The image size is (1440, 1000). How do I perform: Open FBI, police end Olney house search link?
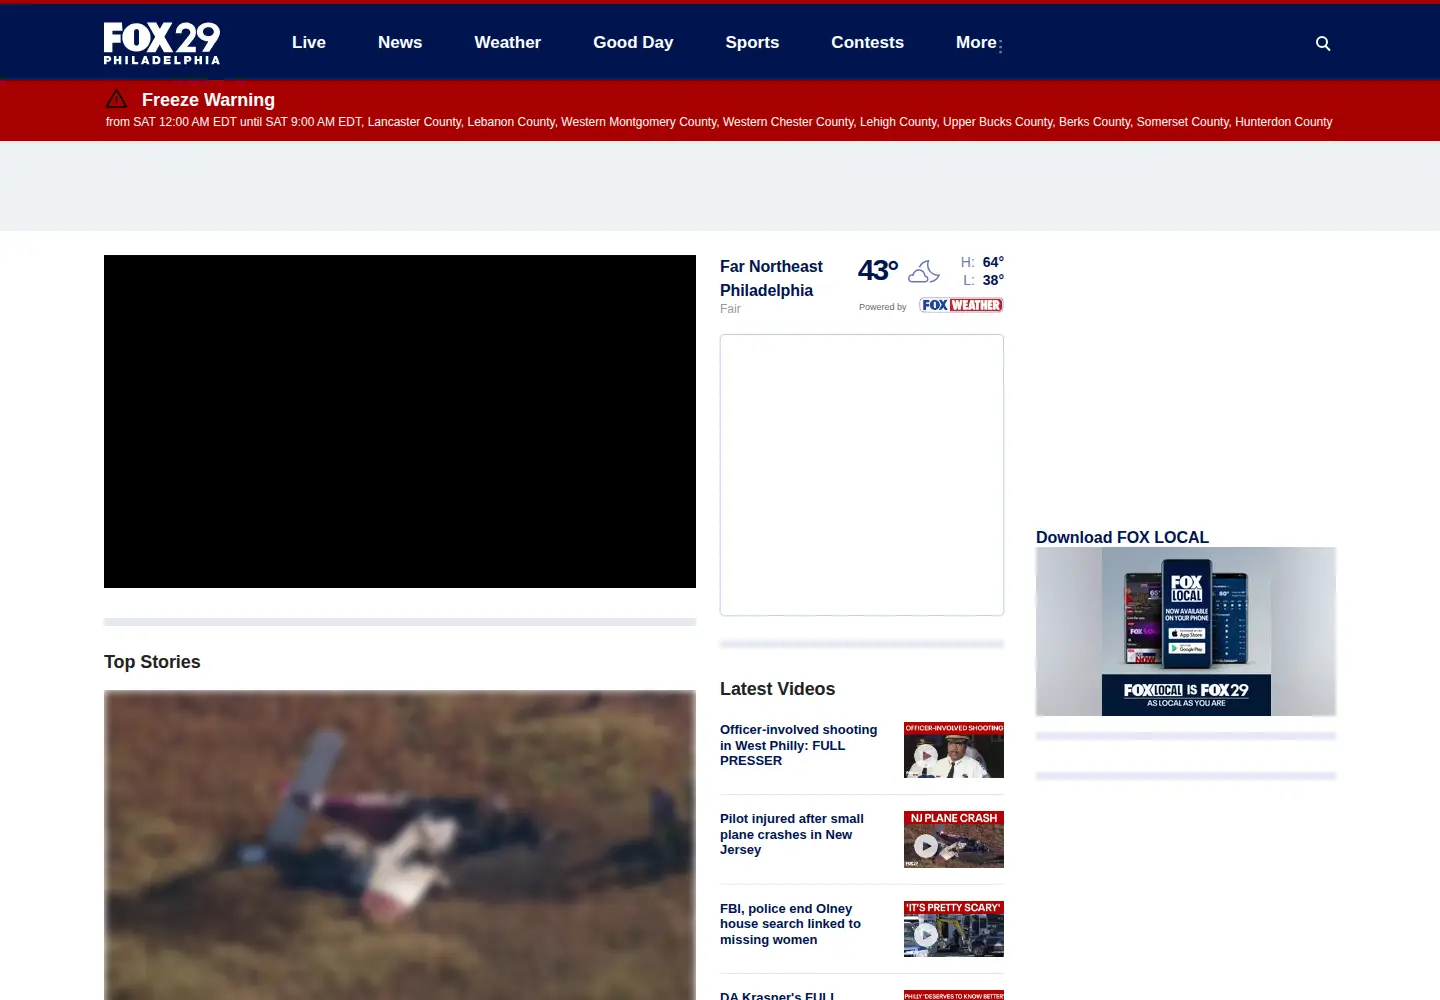(790, 924)
